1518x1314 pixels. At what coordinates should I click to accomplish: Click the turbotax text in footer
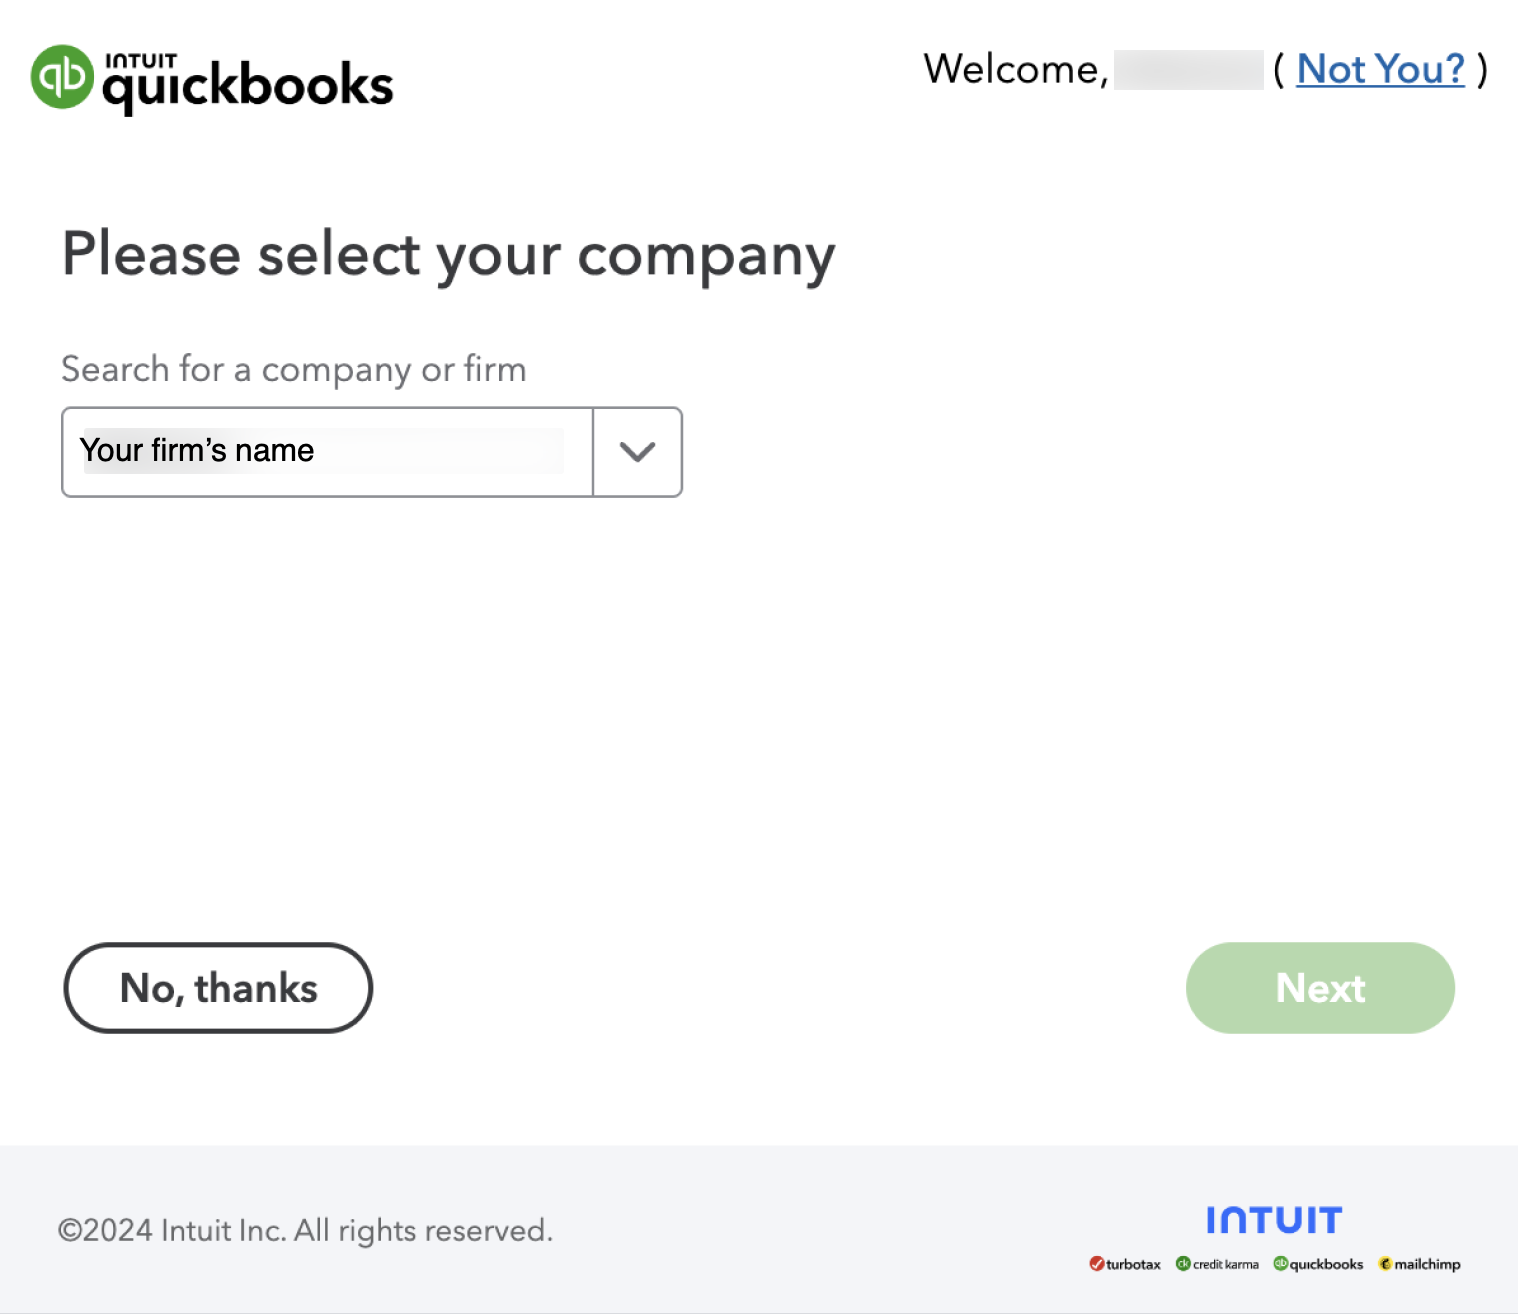point(1134,1265)
